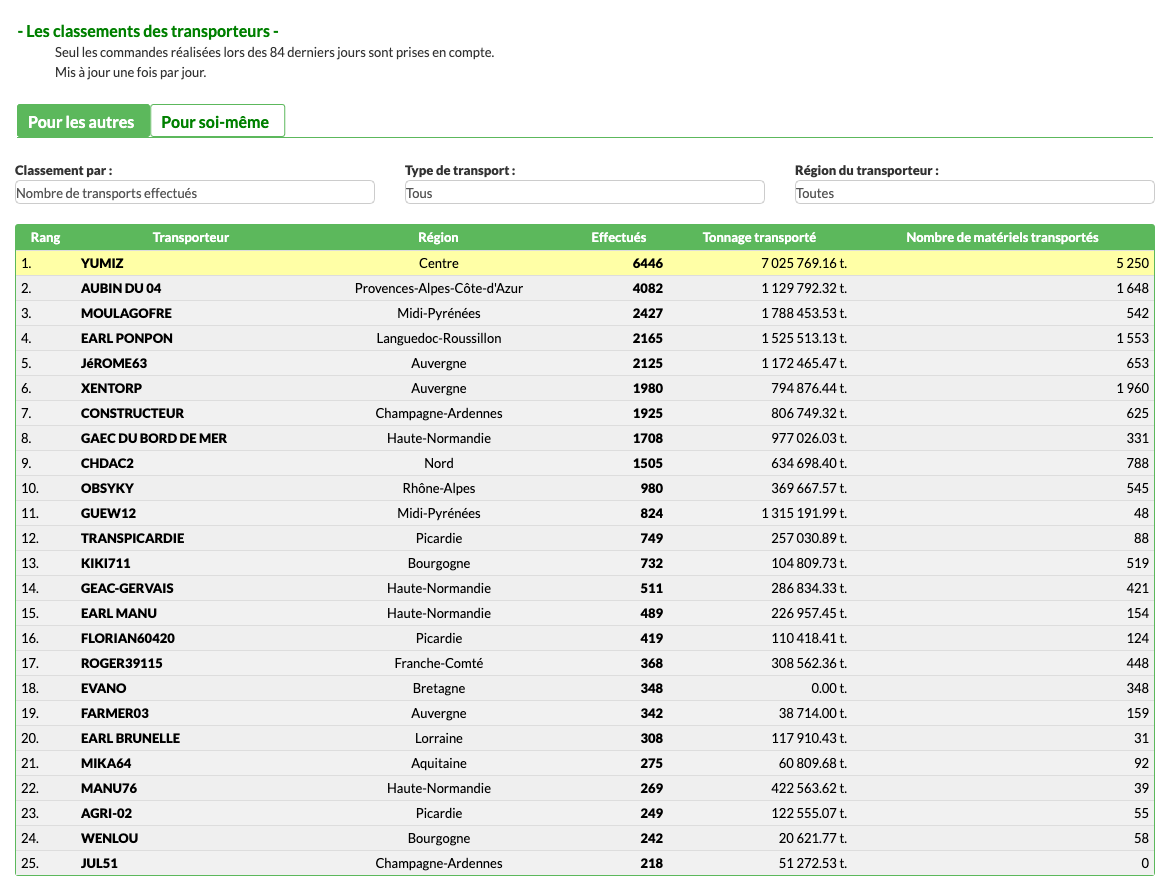Click "Nombre de matériels transportés" header
The image size is (1170, 896).
(x=1002, y=238)
